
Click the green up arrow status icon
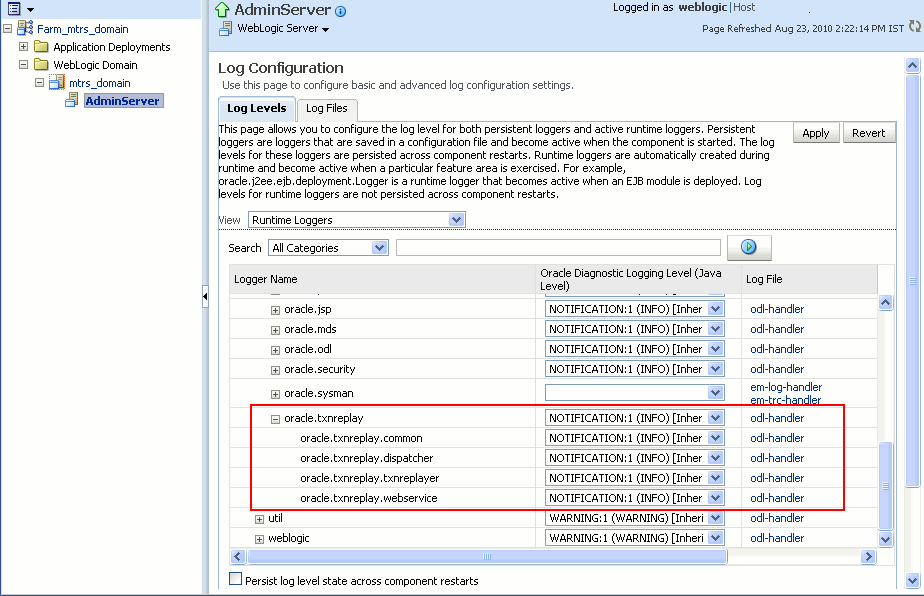(222, 9)
